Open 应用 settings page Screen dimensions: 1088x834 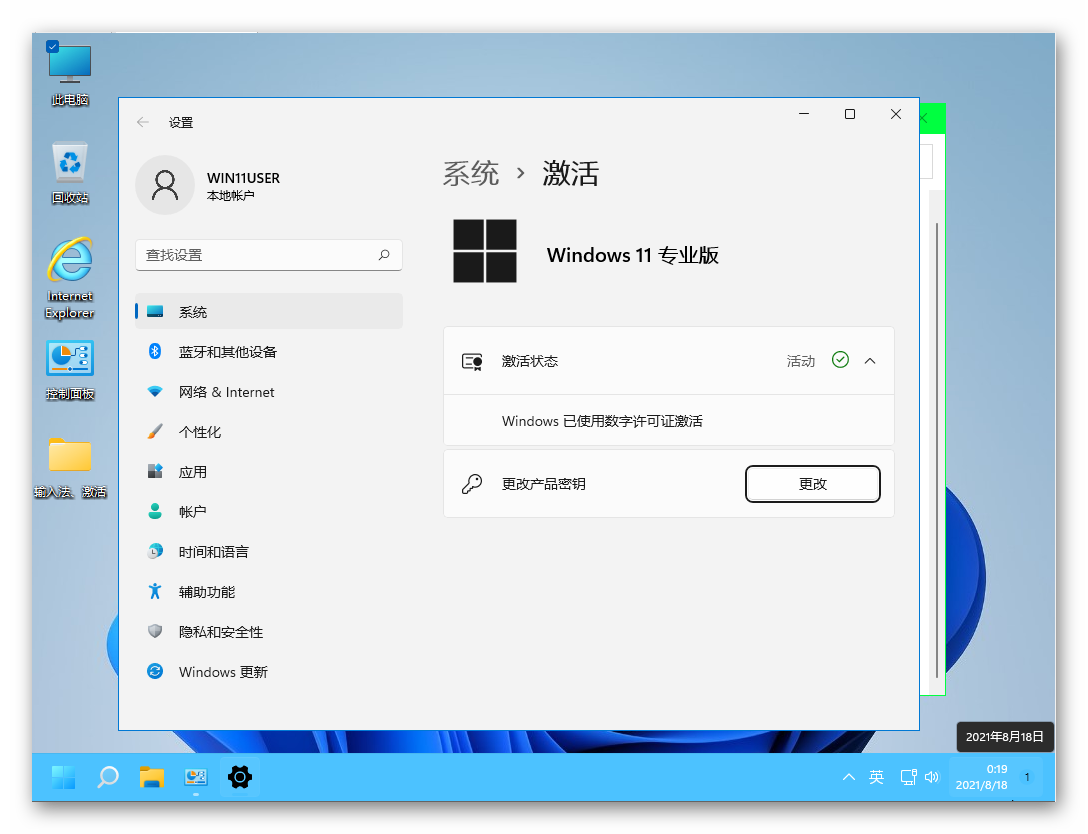(269, 472)
